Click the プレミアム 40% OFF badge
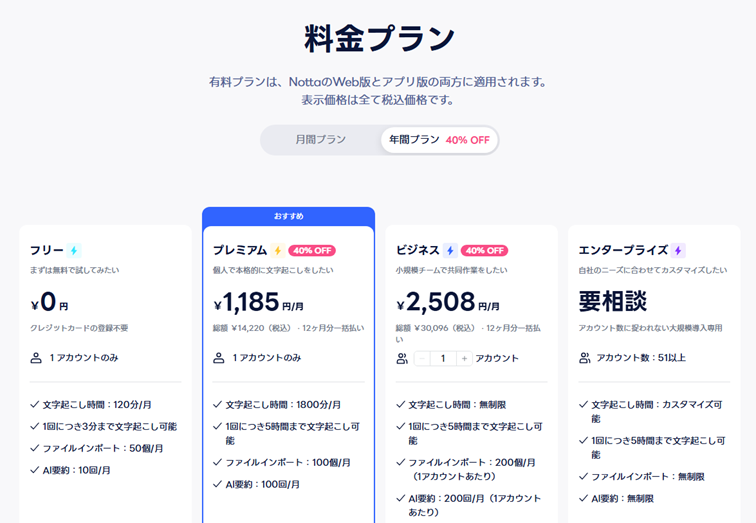Screen dimensions: 756x523 click(312, 251)
